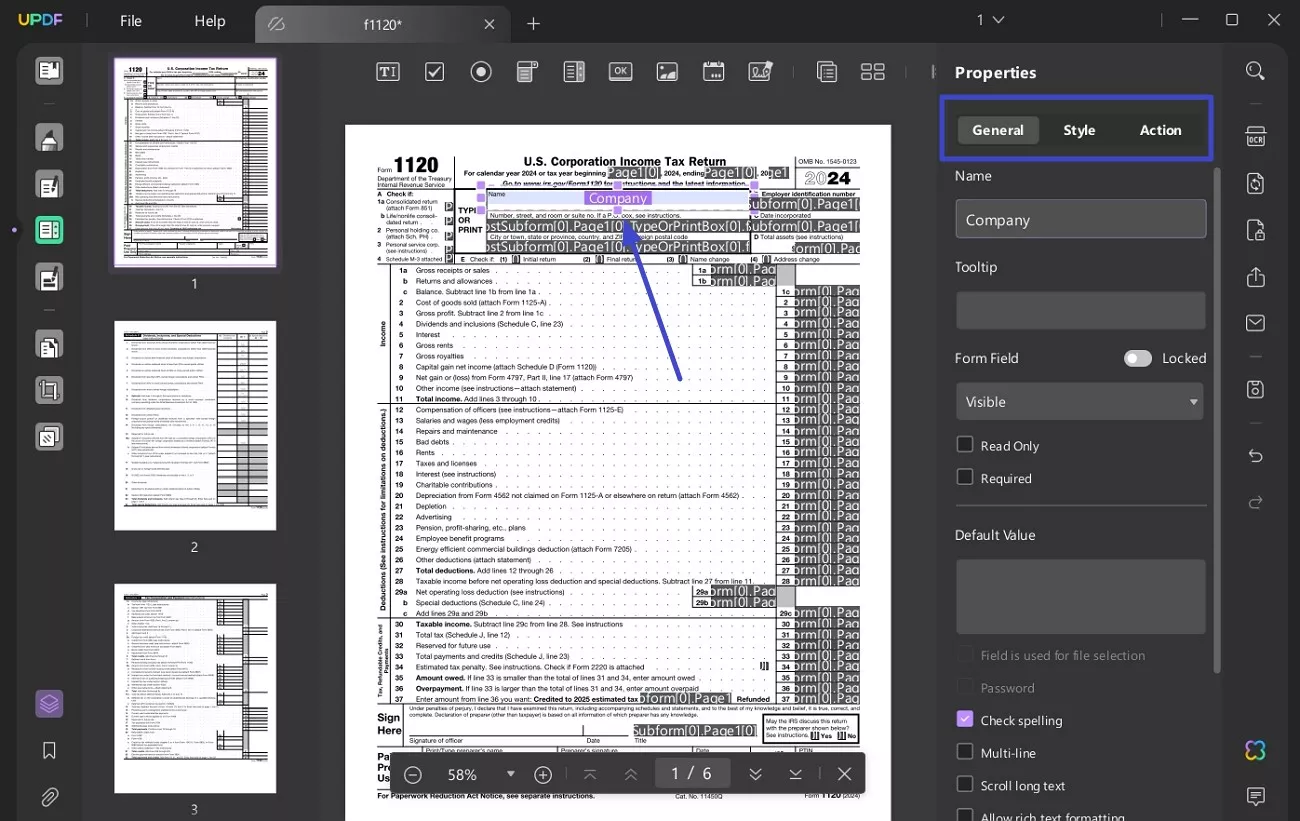The height and width of the screenshot is (821, 1300).
Task: Add a new tab
Action: 533,24
